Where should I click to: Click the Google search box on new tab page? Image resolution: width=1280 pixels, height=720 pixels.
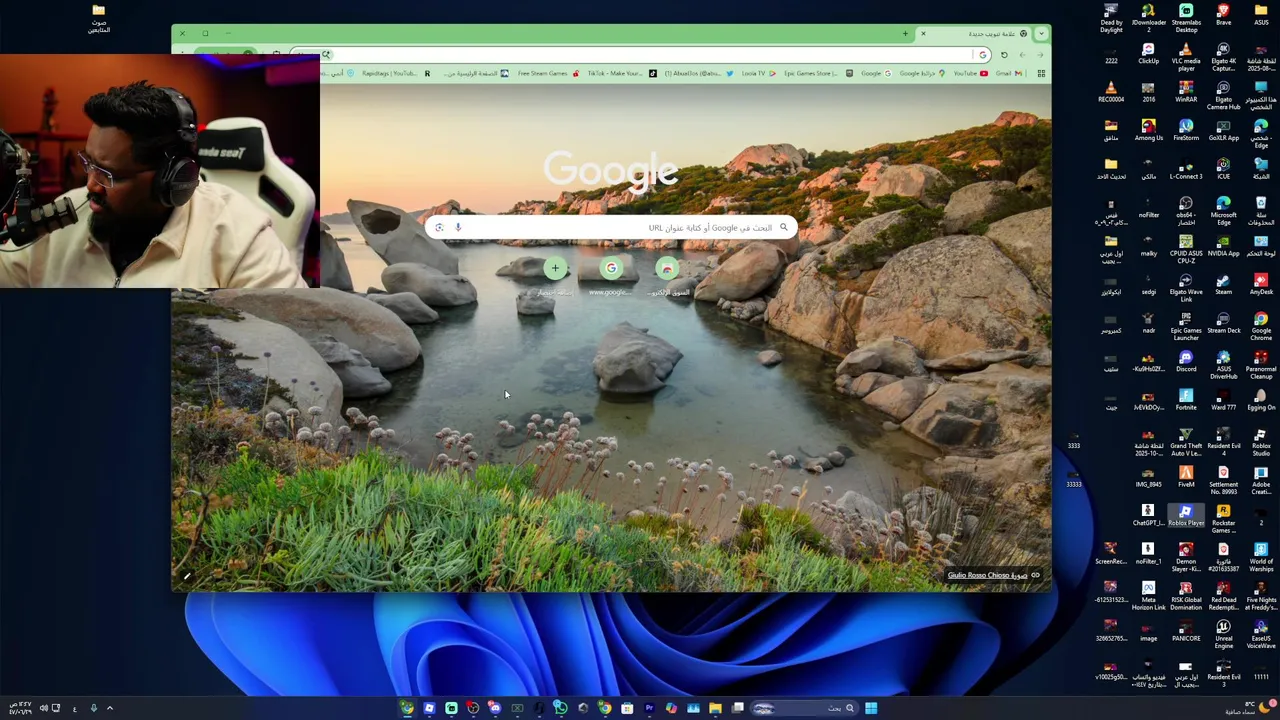coord(611,227)
